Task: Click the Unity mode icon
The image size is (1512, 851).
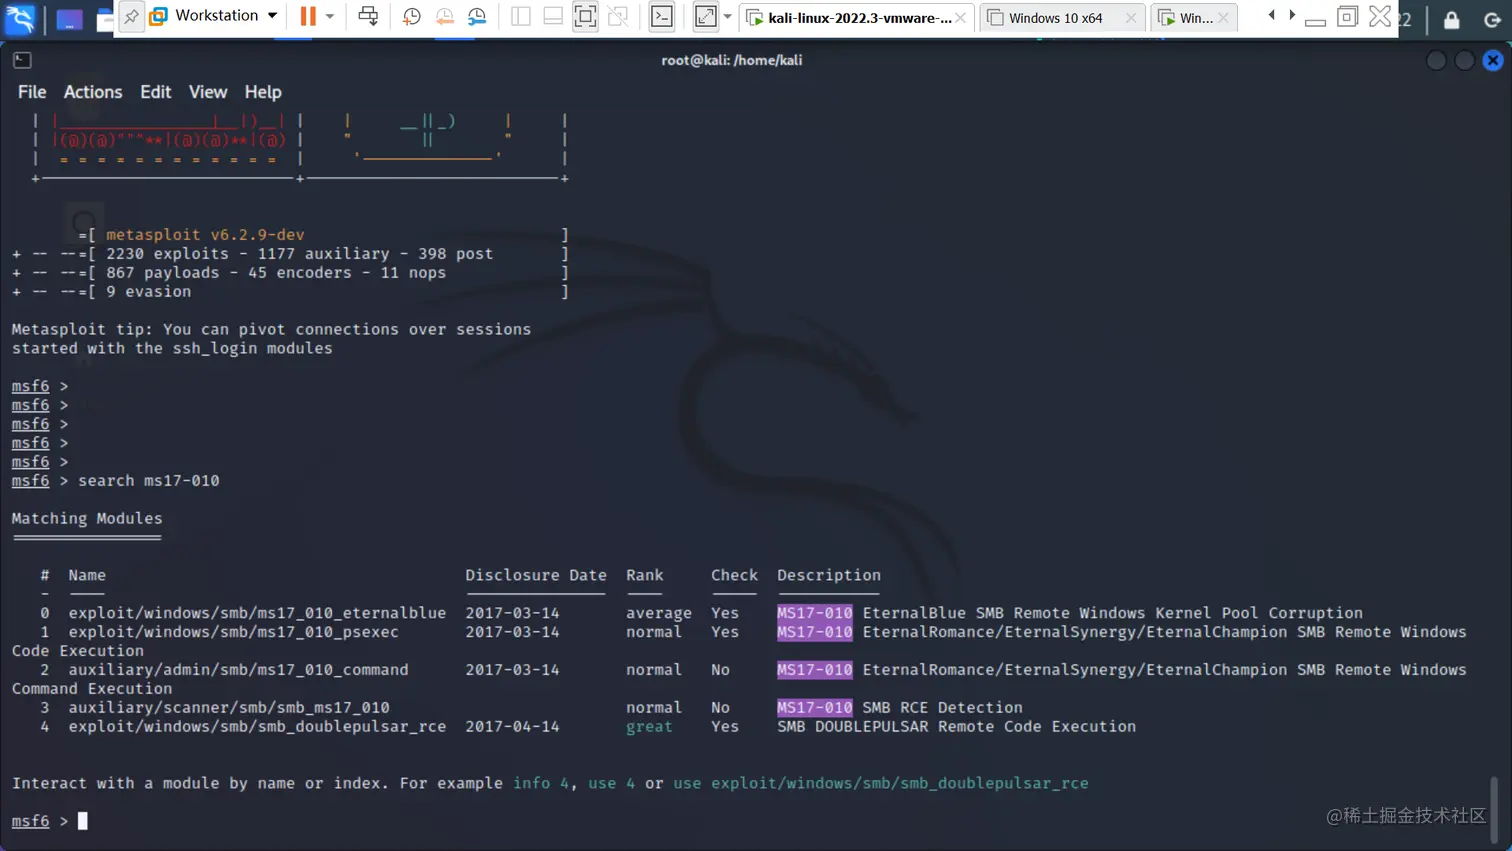Action: (x=618, y=16)
